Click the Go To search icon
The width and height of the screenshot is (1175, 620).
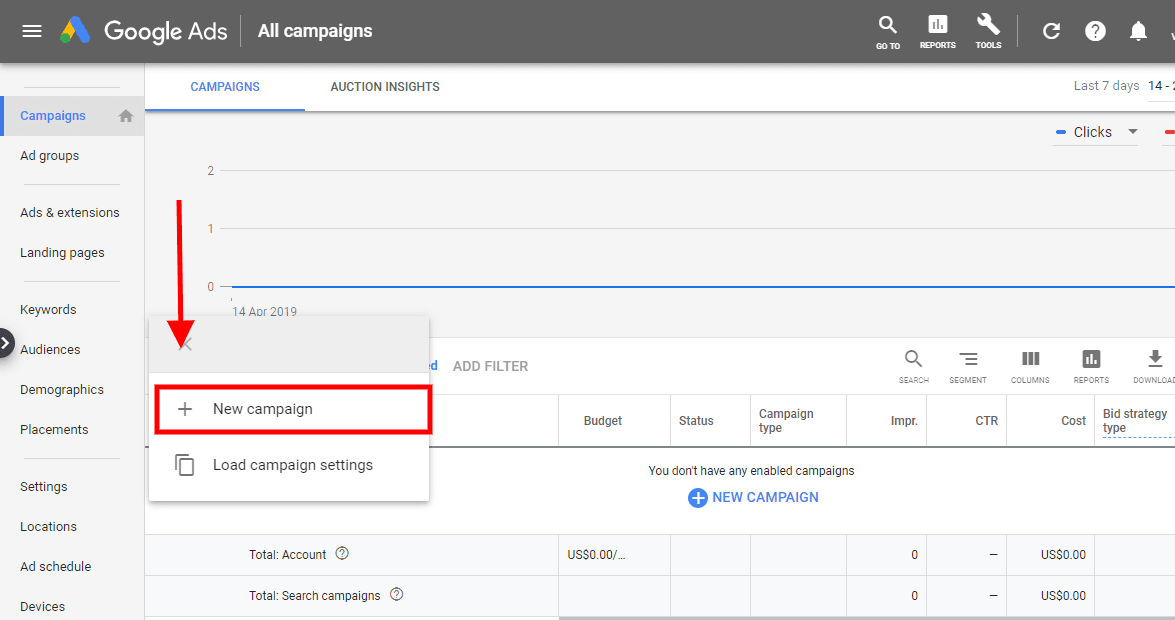coord(887,31)
